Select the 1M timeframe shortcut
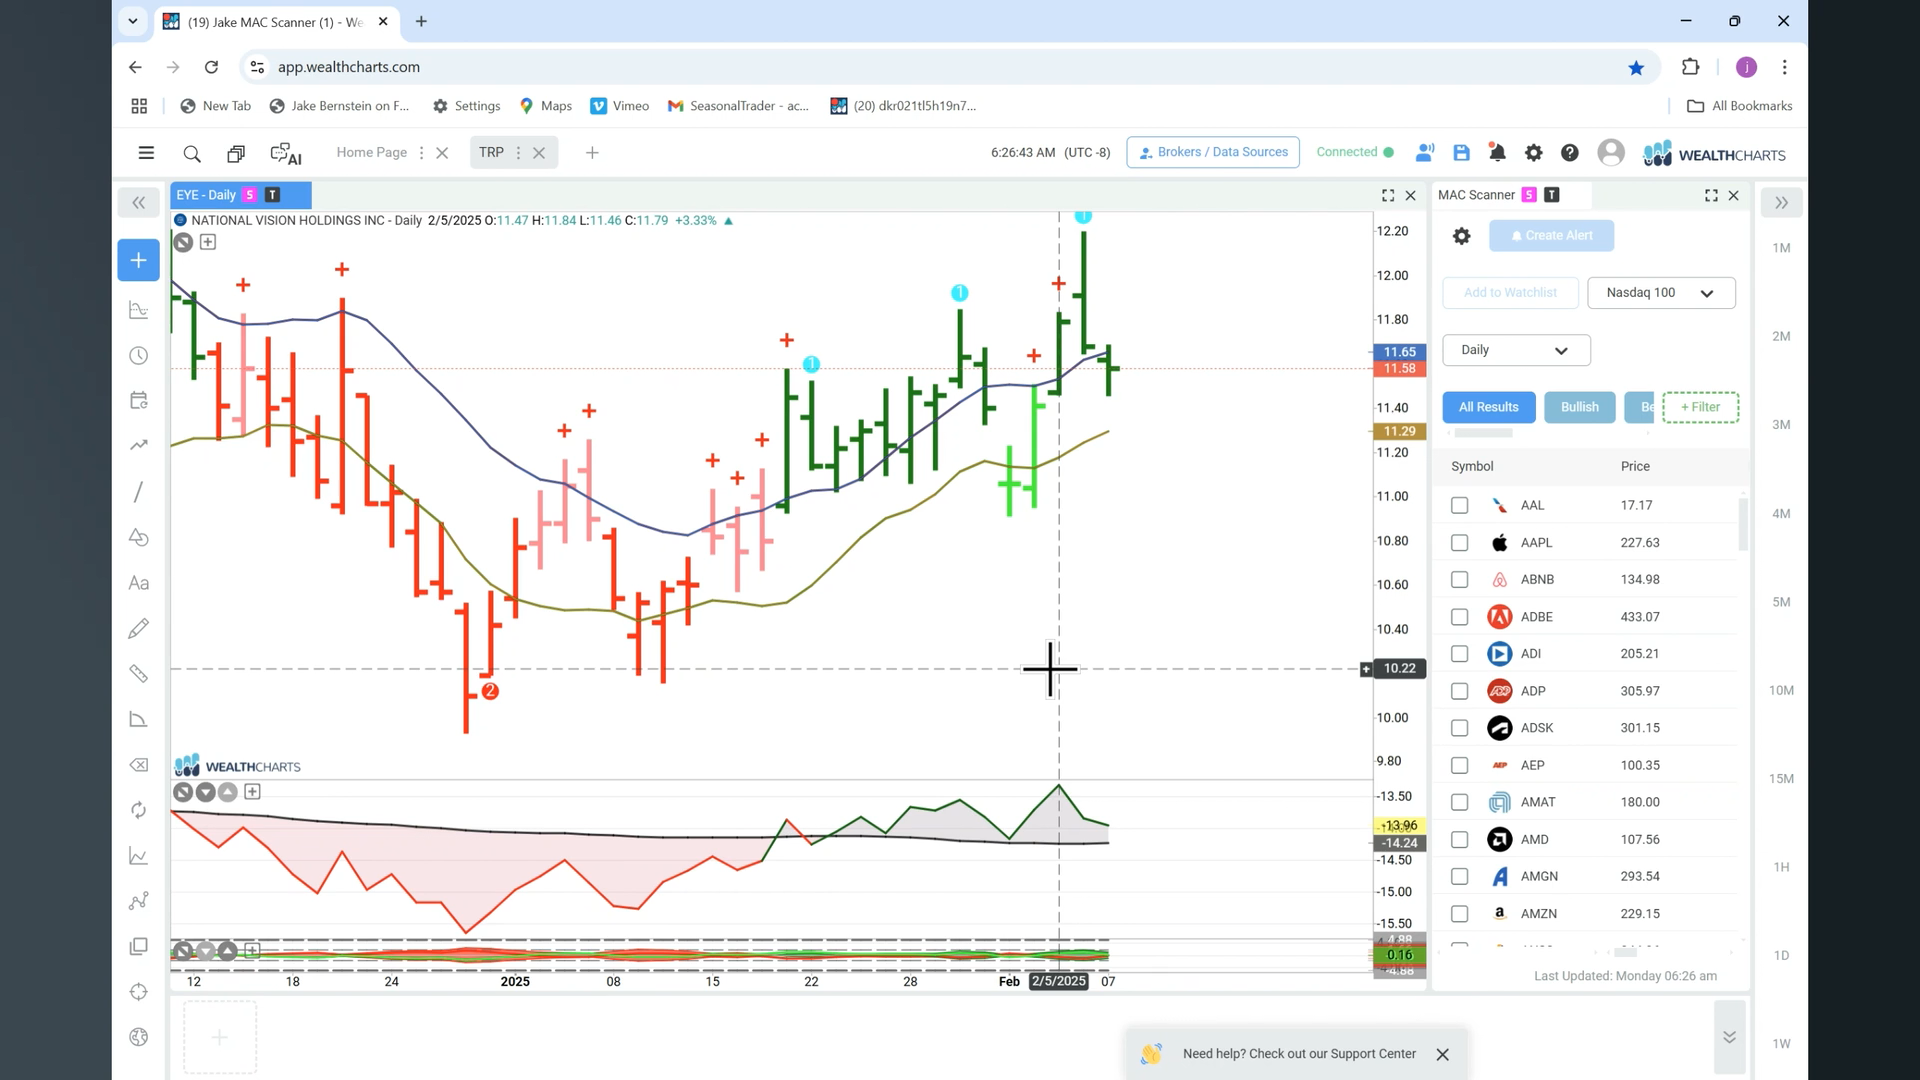This screenshot has height=1080, width=1920. point(1781,248)
